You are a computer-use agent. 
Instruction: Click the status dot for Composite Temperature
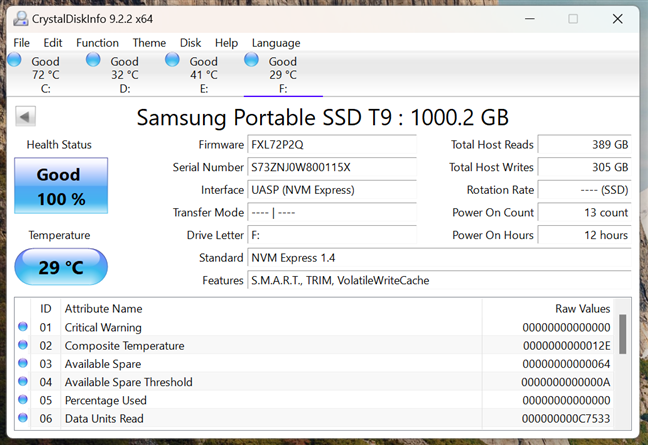23,345
